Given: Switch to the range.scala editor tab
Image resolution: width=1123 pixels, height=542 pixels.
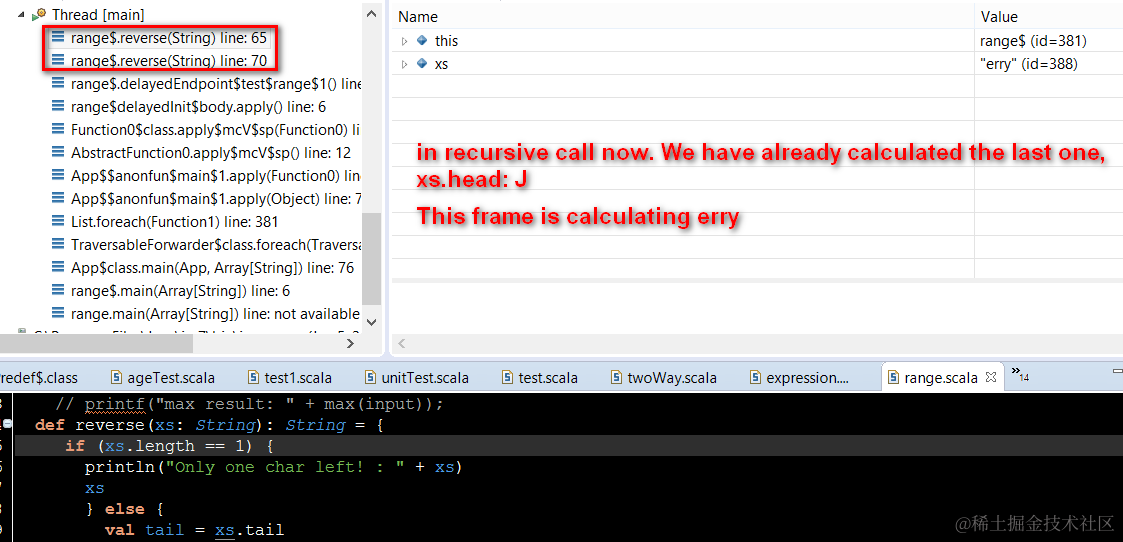Looking at the screenshot, I should click(941, 378).
